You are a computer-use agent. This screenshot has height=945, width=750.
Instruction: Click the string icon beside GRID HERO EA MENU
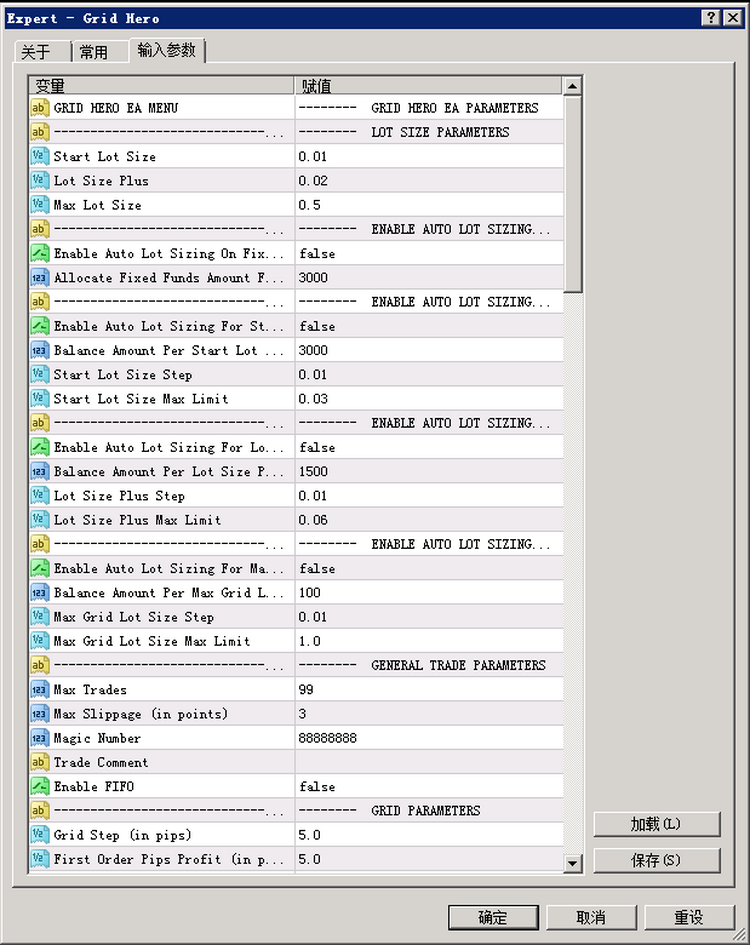(39, 108)
